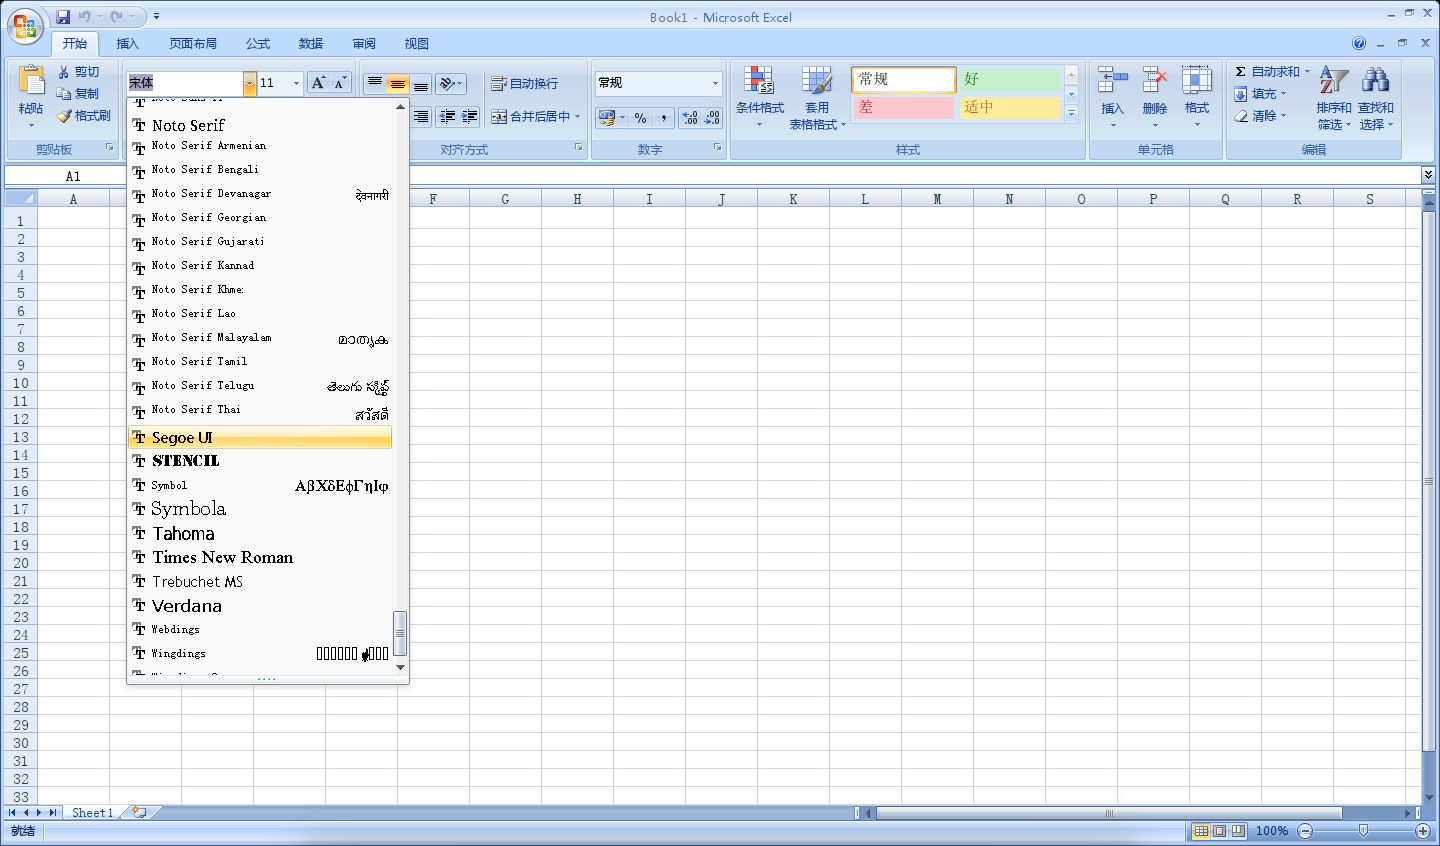
Task: Open Format as Table (套用表格格式)
Action: coord(817,97)
